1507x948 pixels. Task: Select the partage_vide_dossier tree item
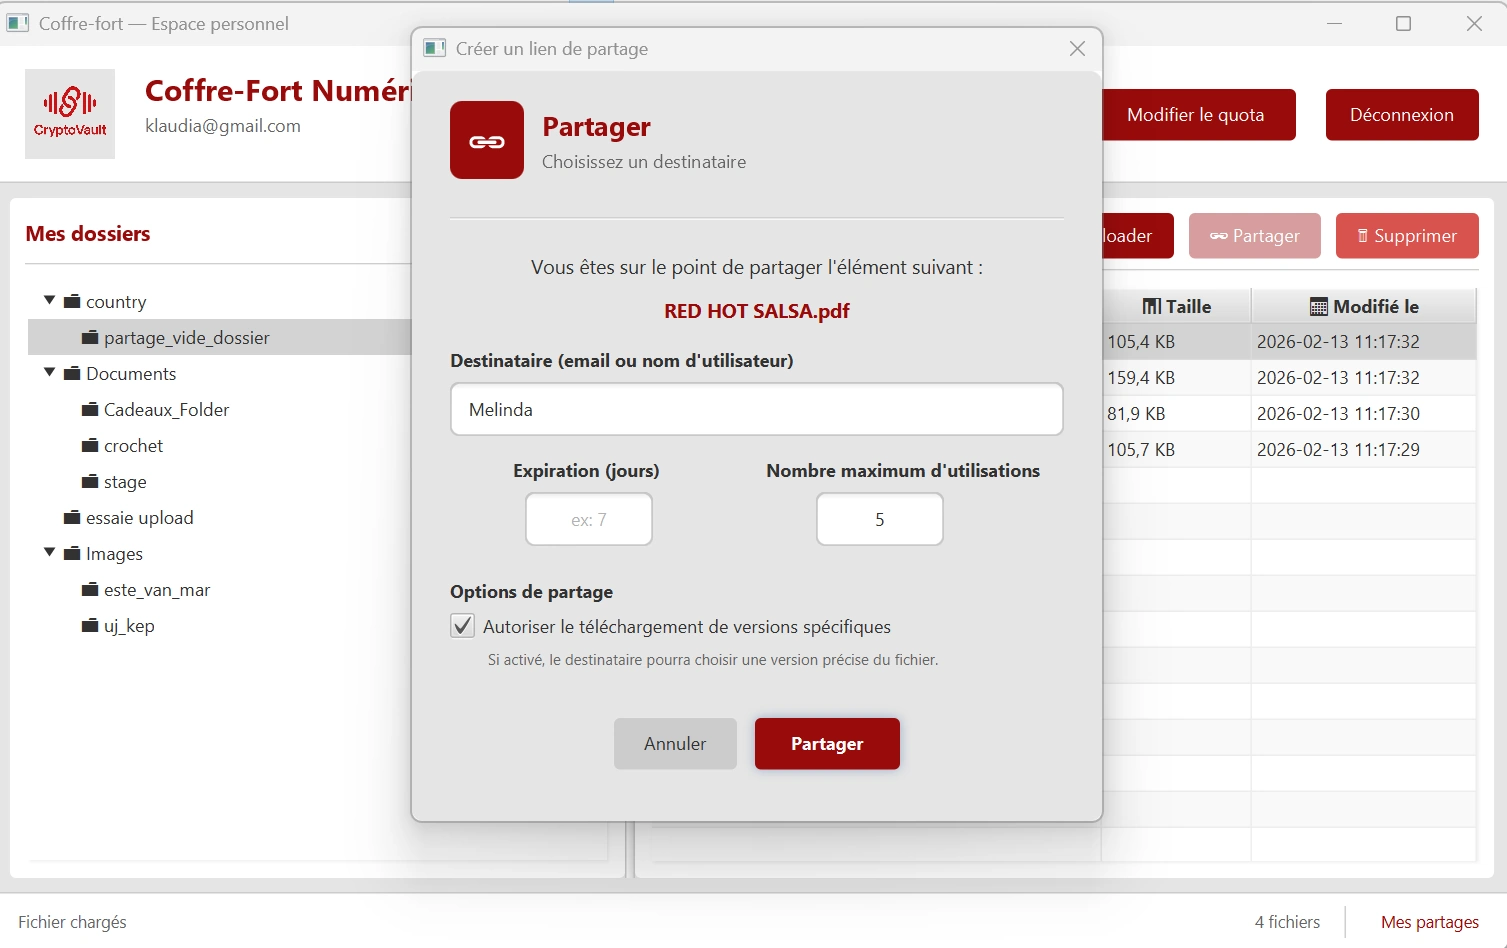pos(186,338)
